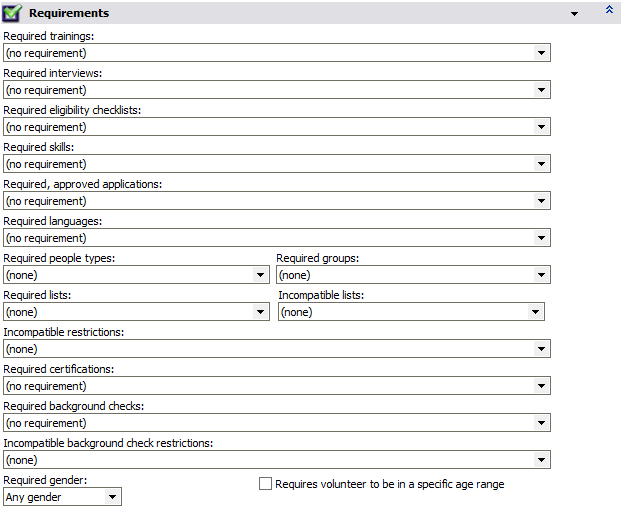
Task: Open the Required groups dropdown
Action: pos(541,275)
